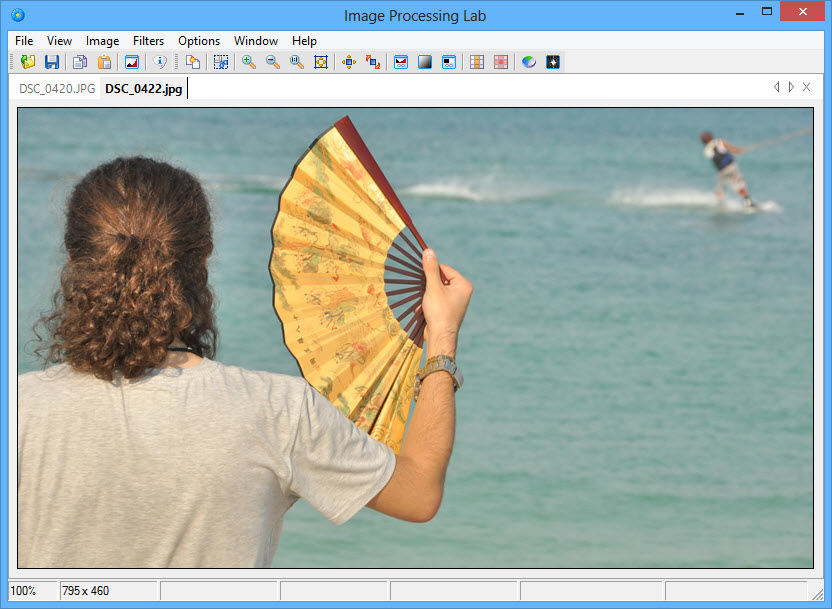Save image with the floppy disk icon
The image size is (832, 609).
click(x=51, y=62)
